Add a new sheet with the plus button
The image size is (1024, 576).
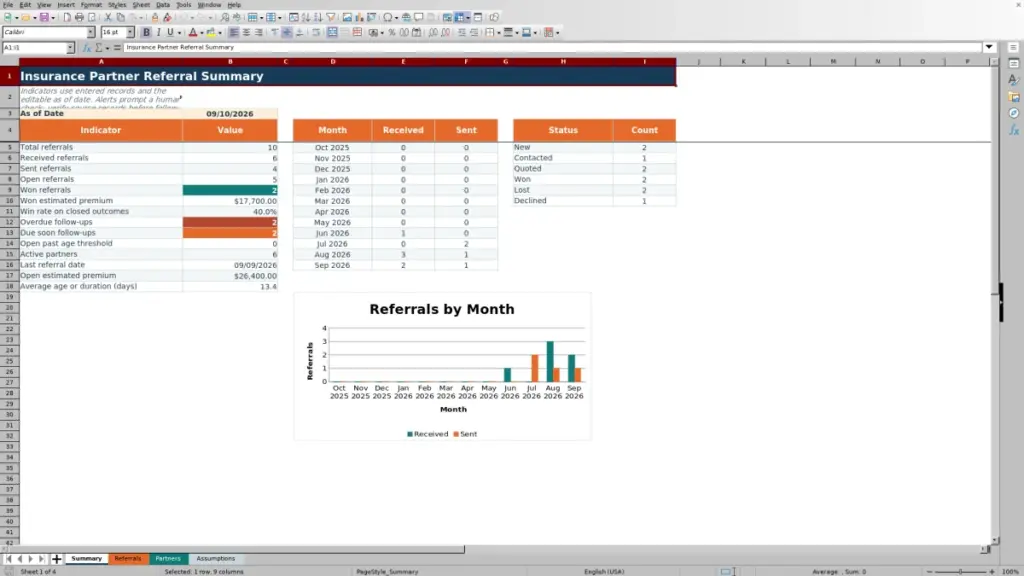[x=57, y=559]
